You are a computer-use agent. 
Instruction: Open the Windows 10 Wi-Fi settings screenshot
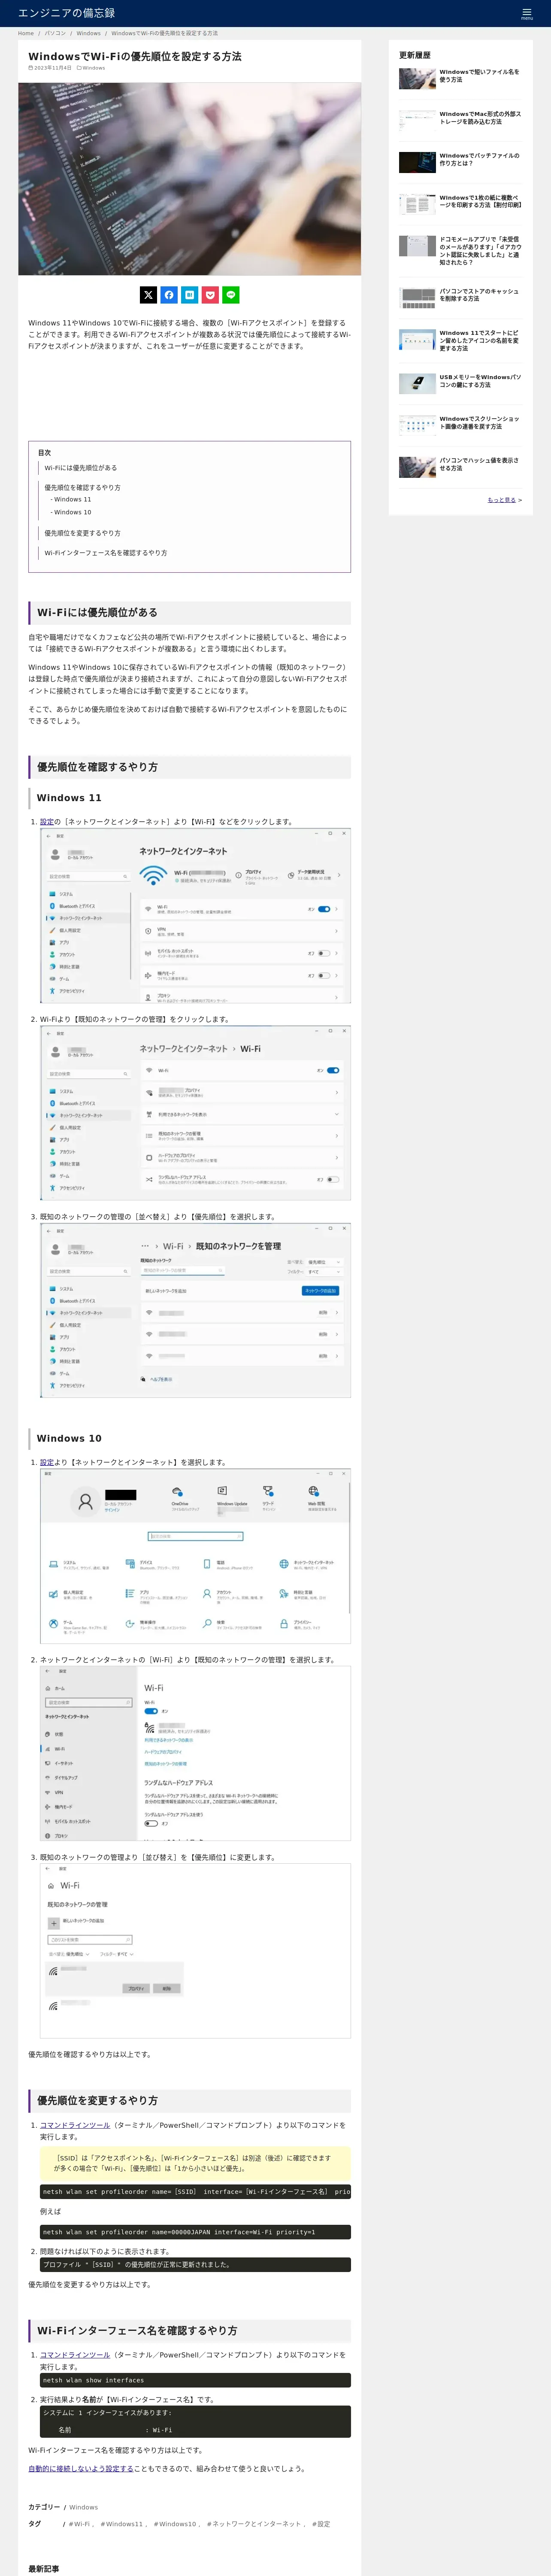[195, 1753]
